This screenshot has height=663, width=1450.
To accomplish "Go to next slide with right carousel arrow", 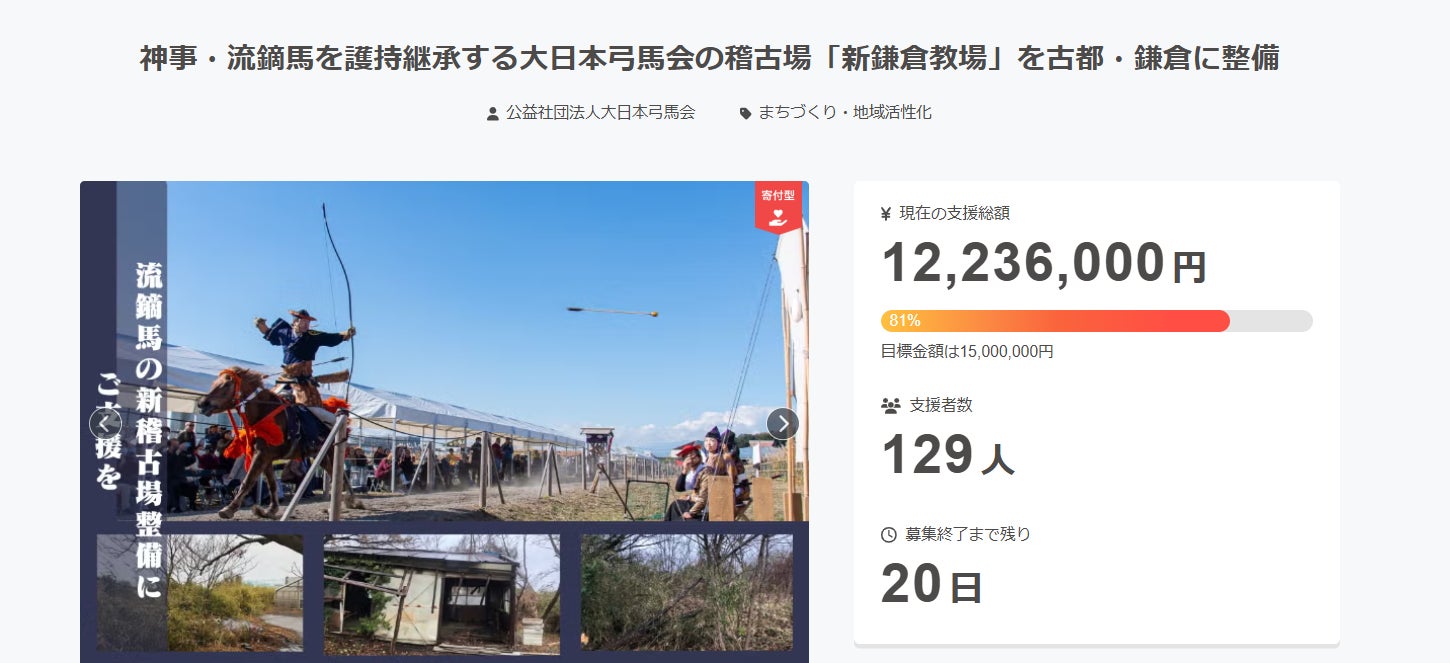I will [783, 424].
